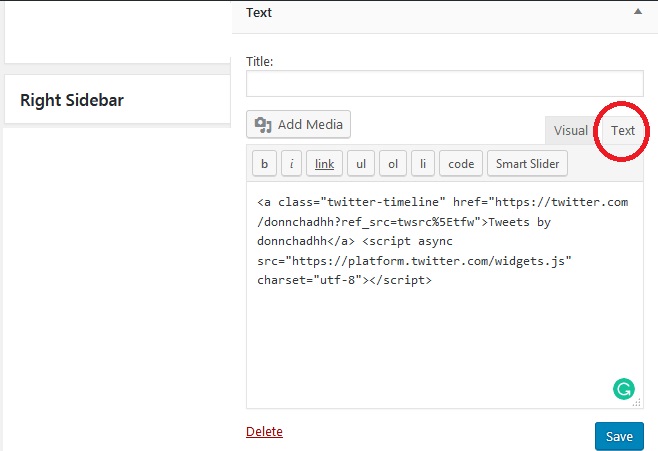Switch to the Text editor tab
The height and width of the screenshot is (451, 658).
click(622, 130)
